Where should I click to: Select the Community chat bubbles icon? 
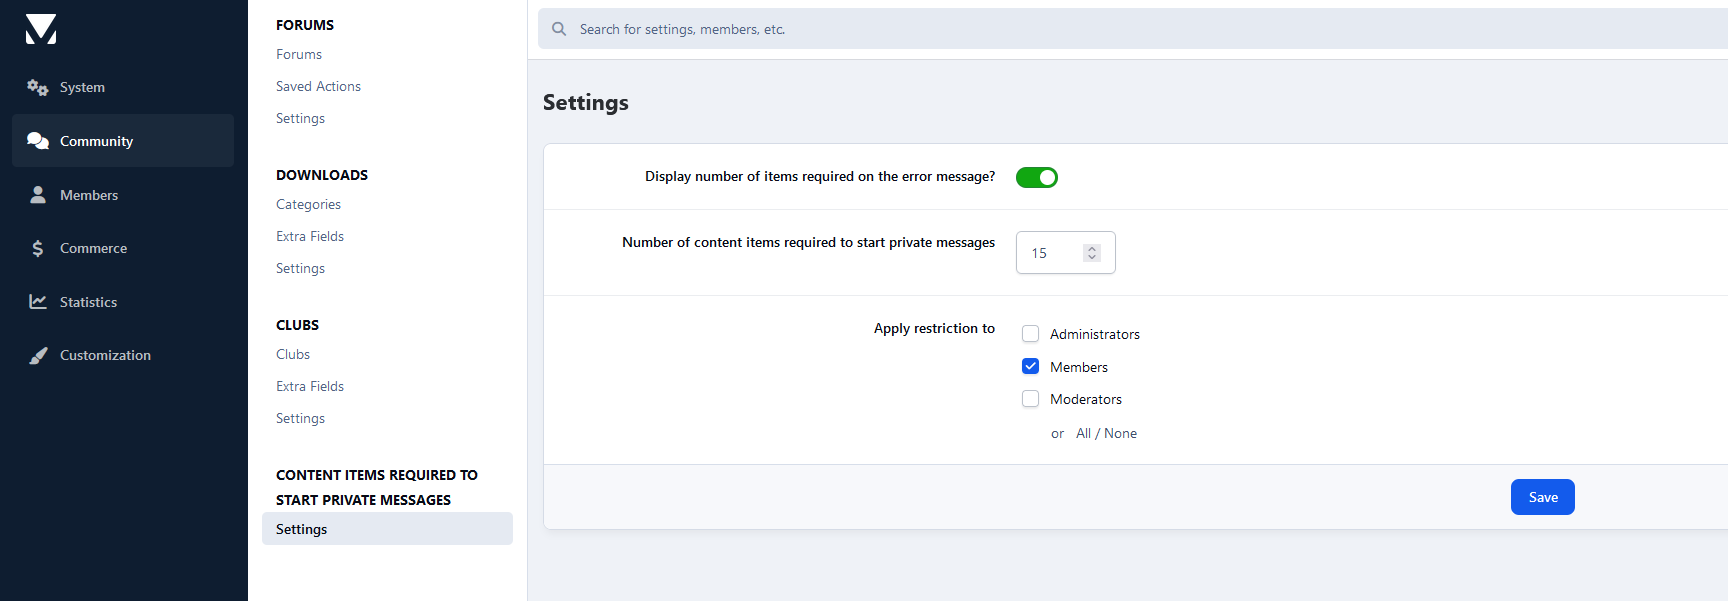[38, 141]
